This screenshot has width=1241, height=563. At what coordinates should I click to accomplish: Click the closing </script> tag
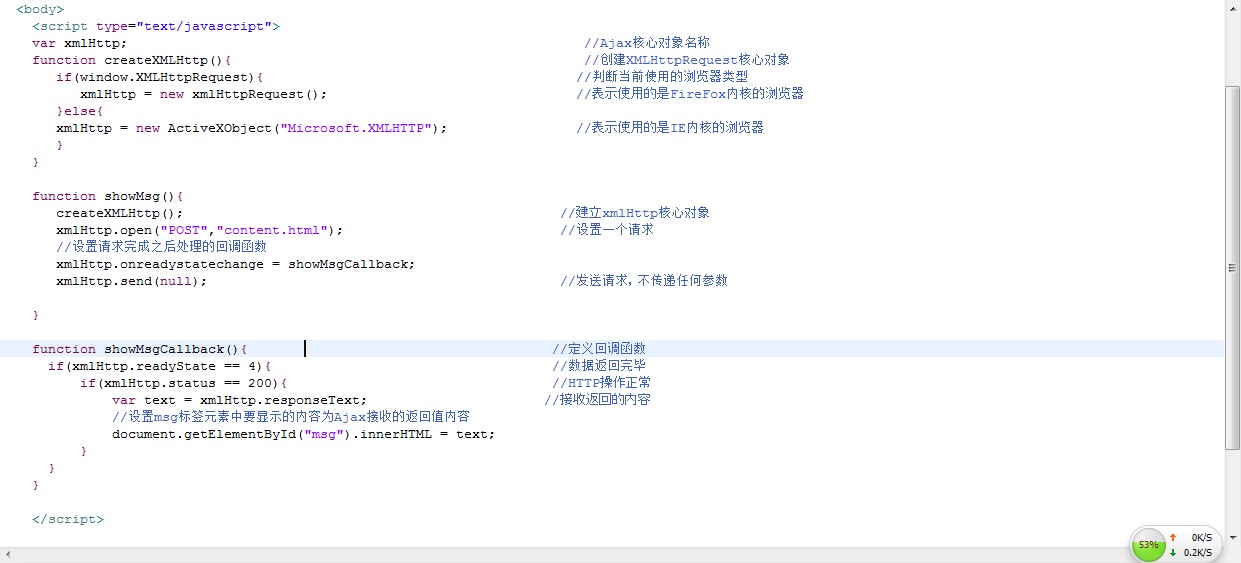pyautogui.click(x=68, y=519)
